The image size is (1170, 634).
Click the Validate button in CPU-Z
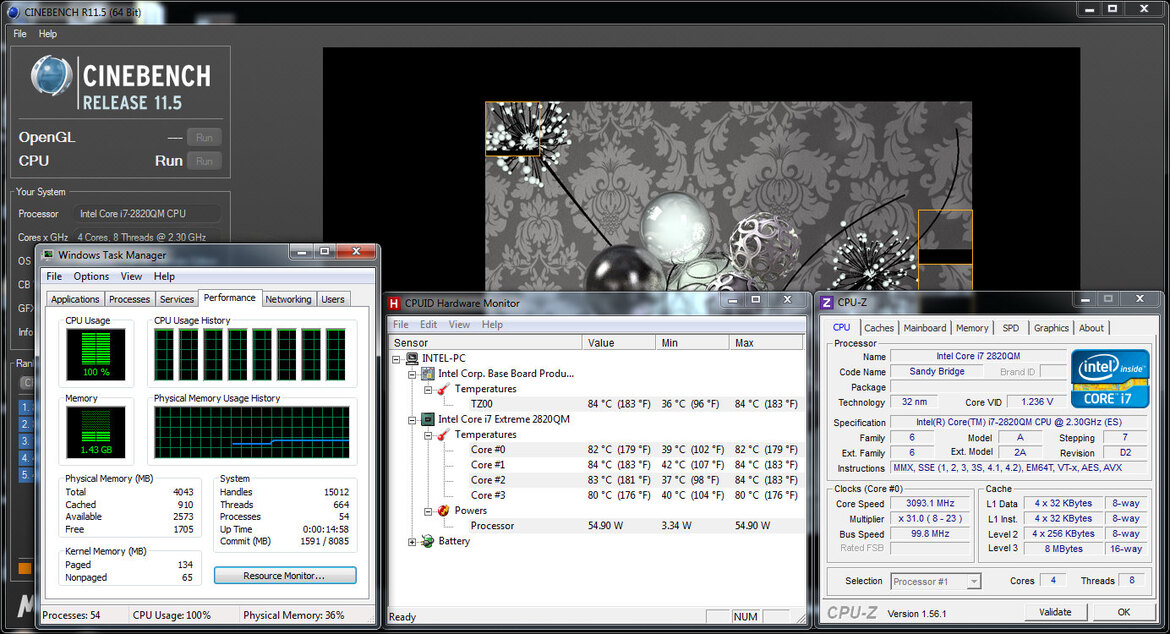[x=1055, y=612]
